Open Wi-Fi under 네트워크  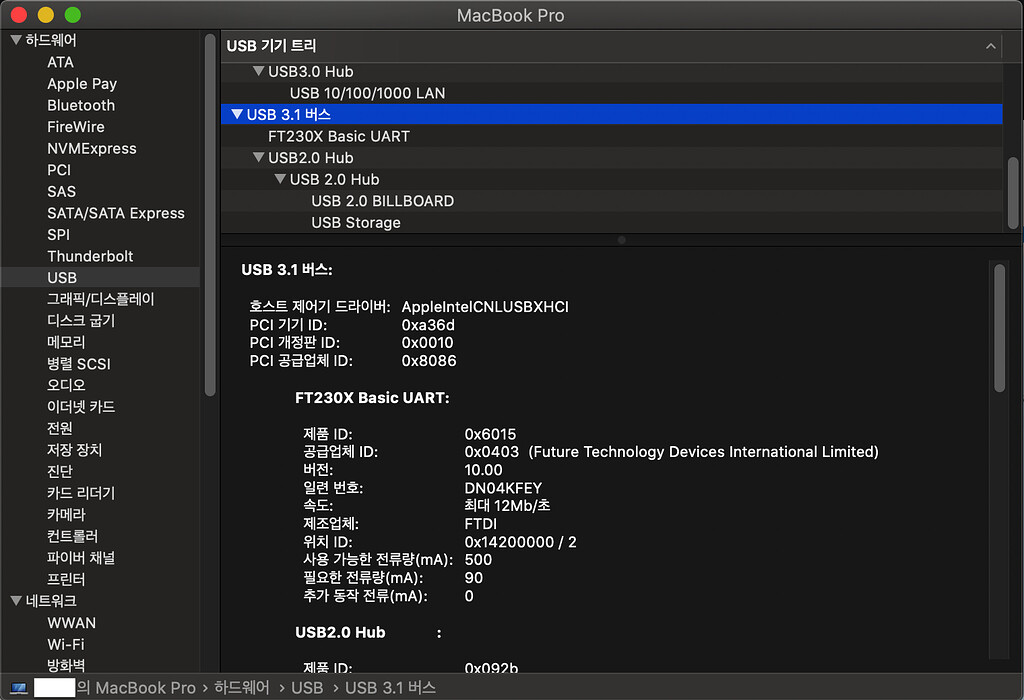point(64,644)
